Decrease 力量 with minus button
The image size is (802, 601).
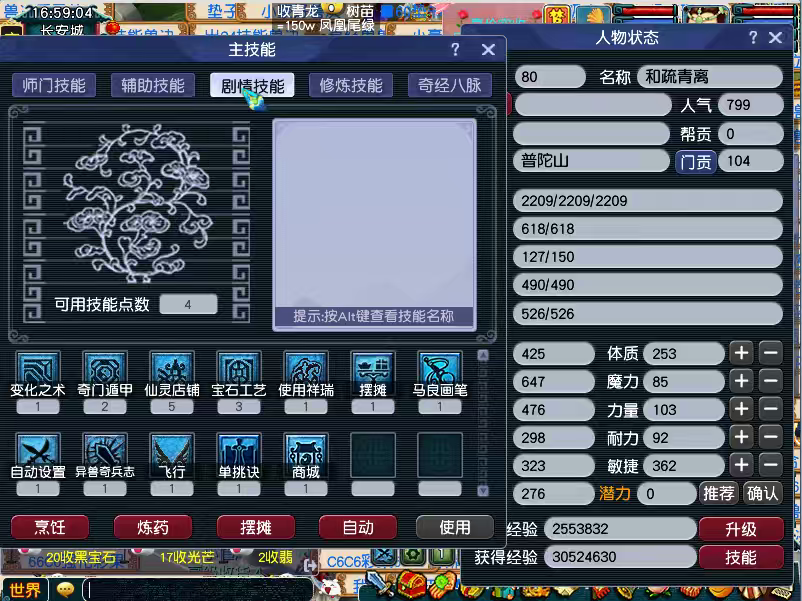771,409
